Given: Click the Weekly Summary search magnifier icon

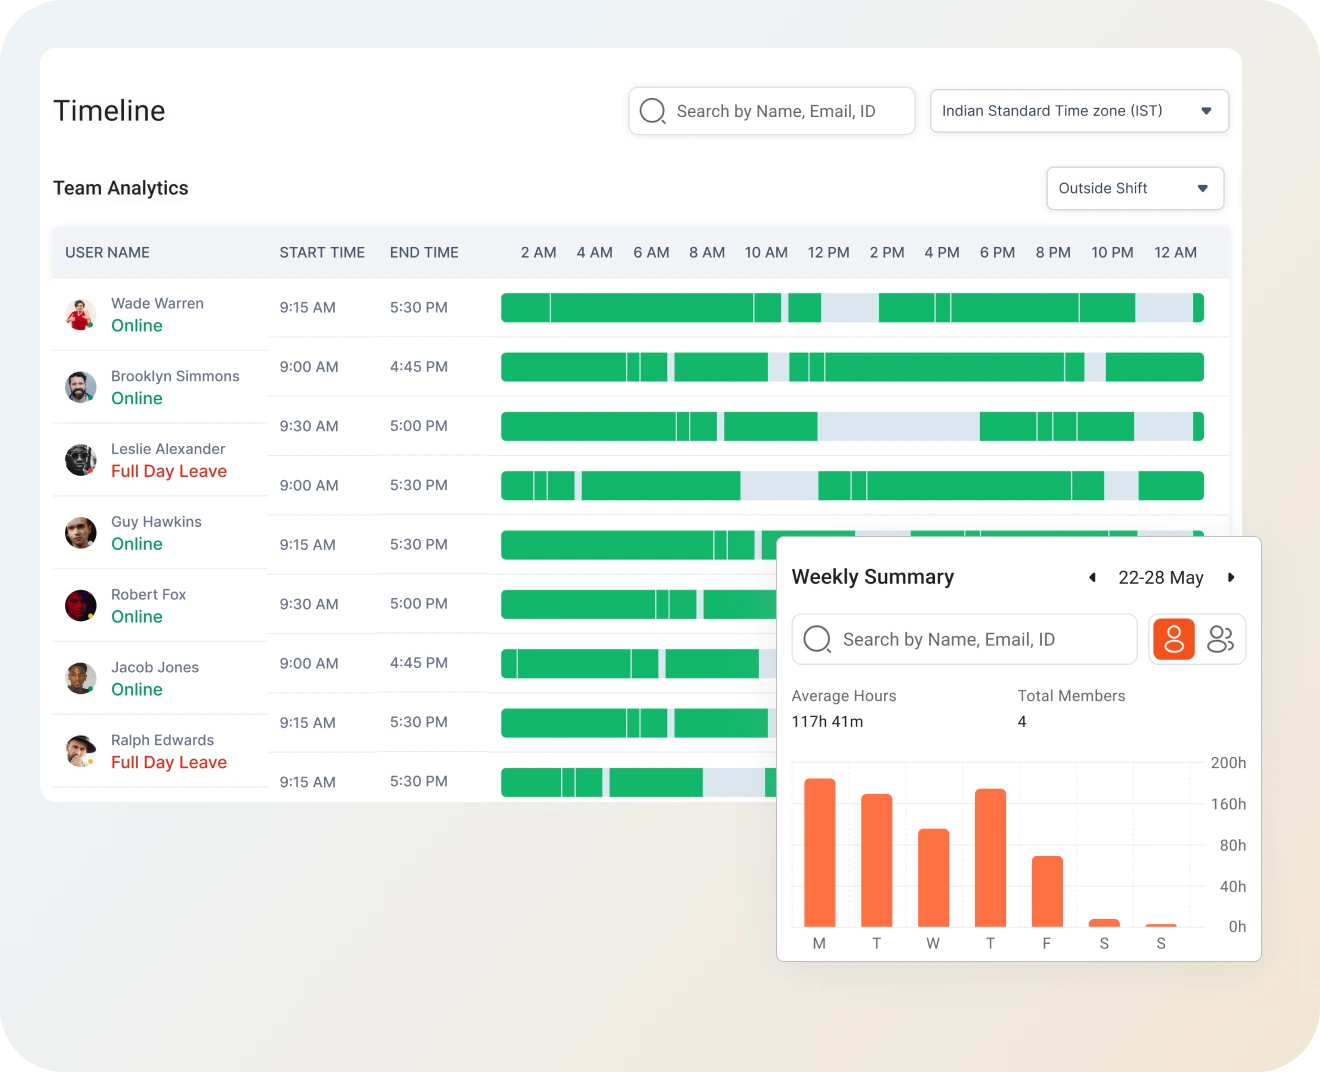Looking at the screenshot, I should click(x=817, y=639).
